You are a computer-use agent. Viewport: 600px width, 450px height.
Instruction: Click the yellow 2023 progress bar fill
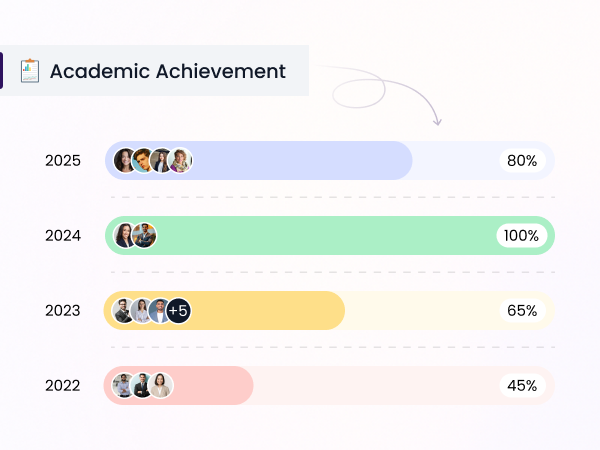pyautogui.click(x=224, y=310)
